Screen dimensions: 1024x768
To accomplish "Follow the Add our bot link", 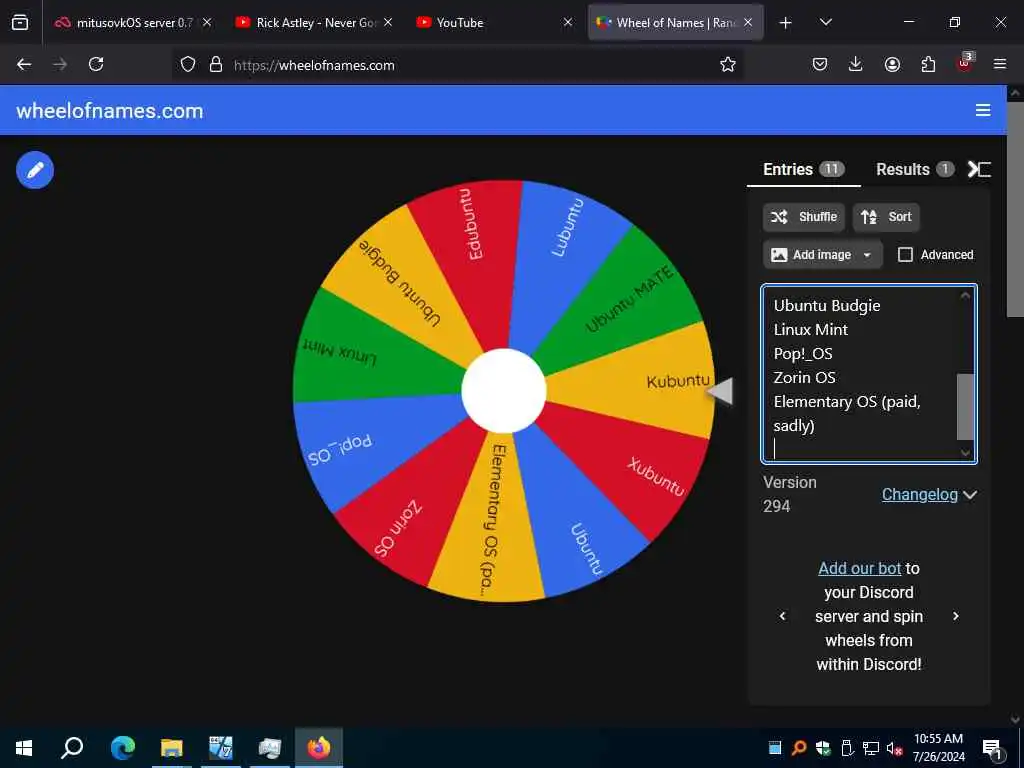I will pos(859,568).
